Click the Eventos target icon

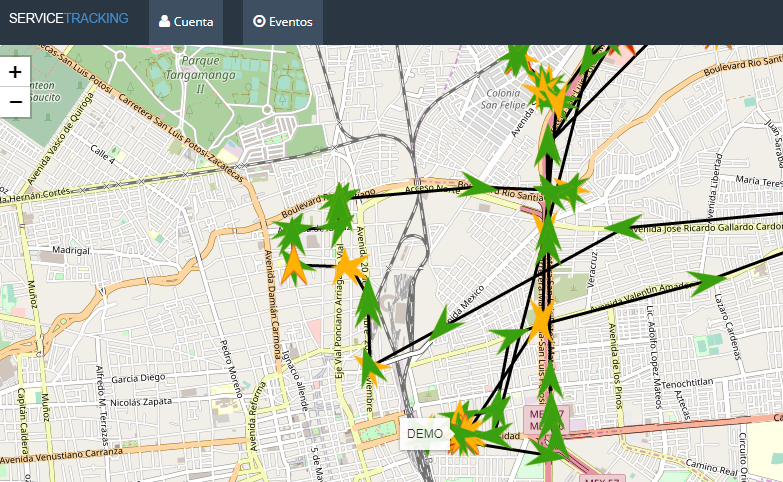259,21
